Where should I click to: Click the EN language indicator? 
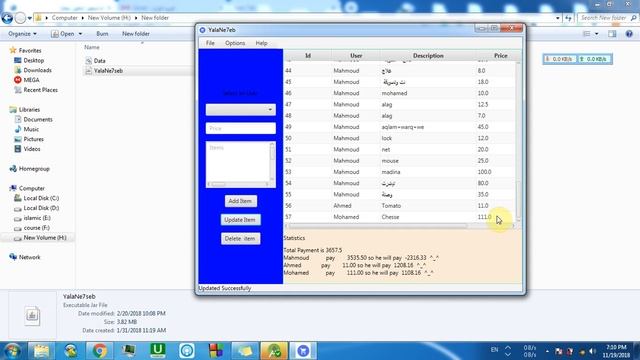494,349
